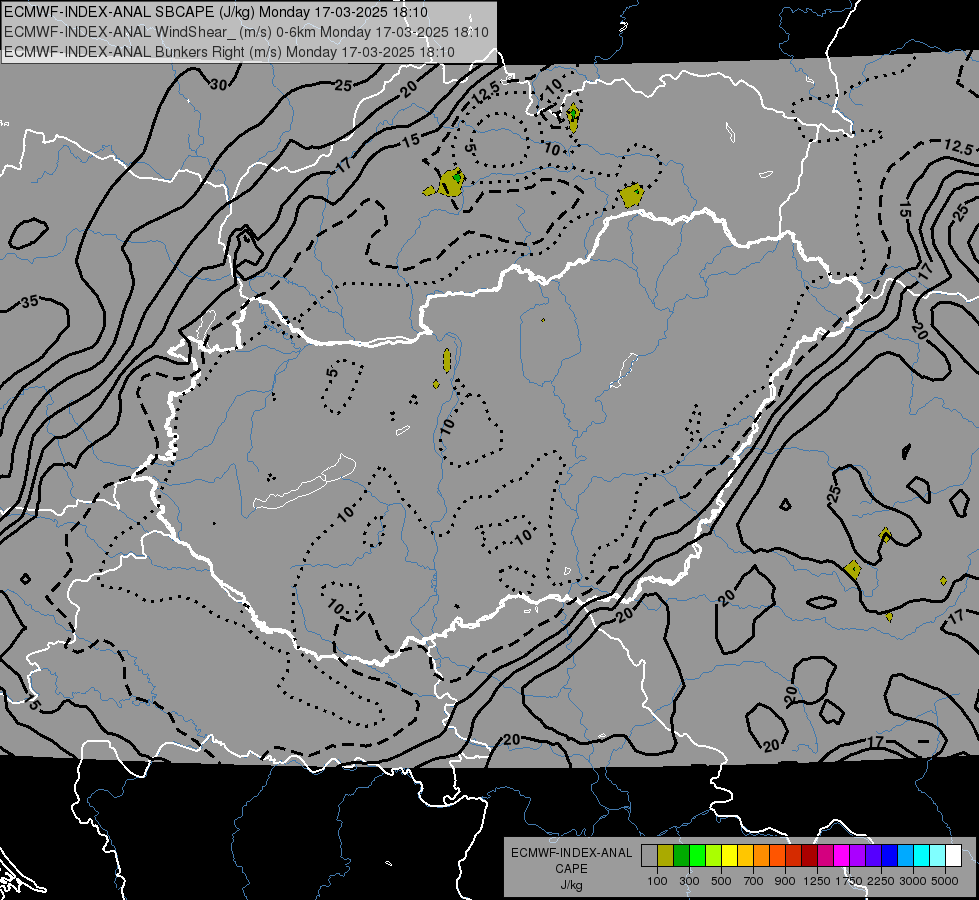Click the J/kg unit in legend box
979x900 pixels.
click(x=571, y=885)
